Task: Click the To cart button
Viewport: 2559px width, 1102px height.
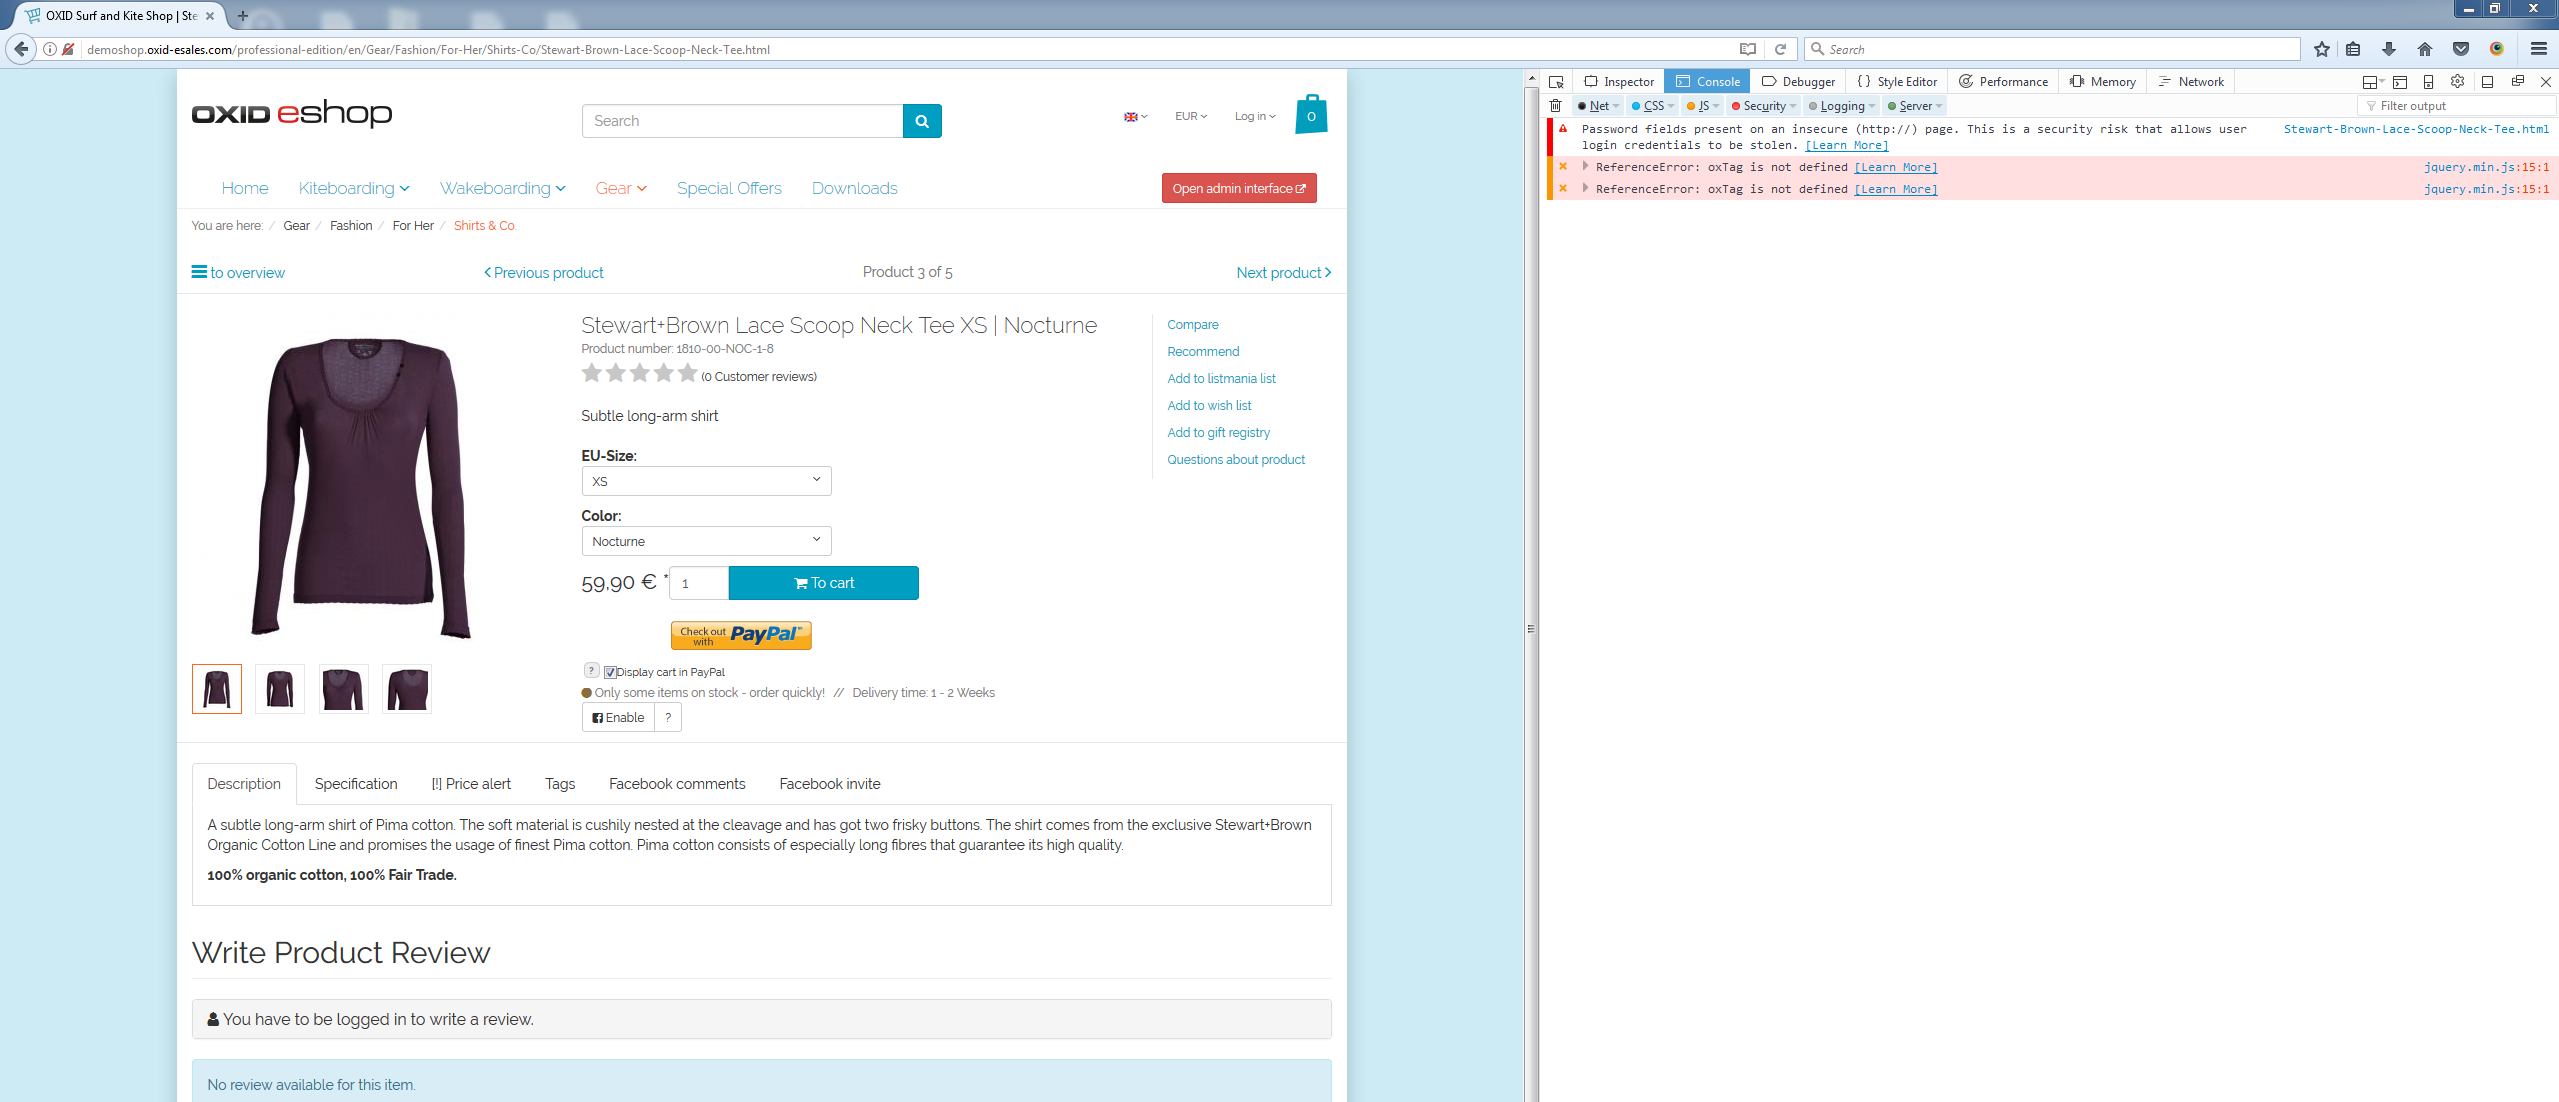Action: [x=823, y=583]
